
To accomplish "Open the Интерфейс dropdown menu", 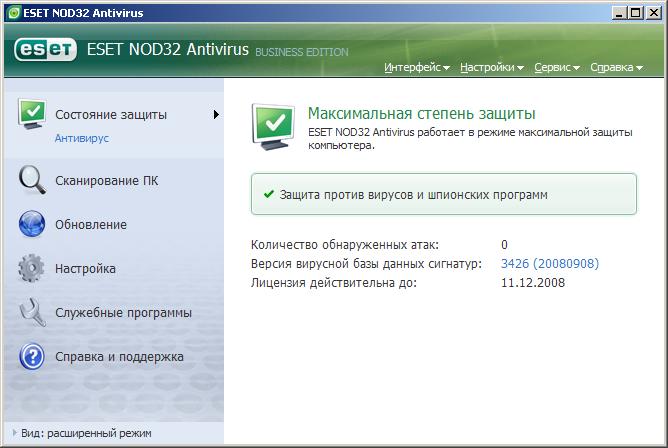I will [x=417, y=67].
